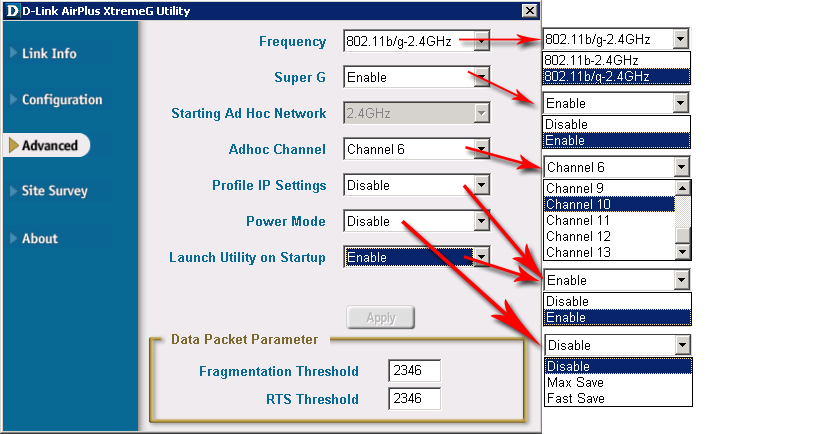Select Channel 12 in the channel list
Image resolution: width=838 pixels, height=434 pixels.
click(x=609, y=236)
